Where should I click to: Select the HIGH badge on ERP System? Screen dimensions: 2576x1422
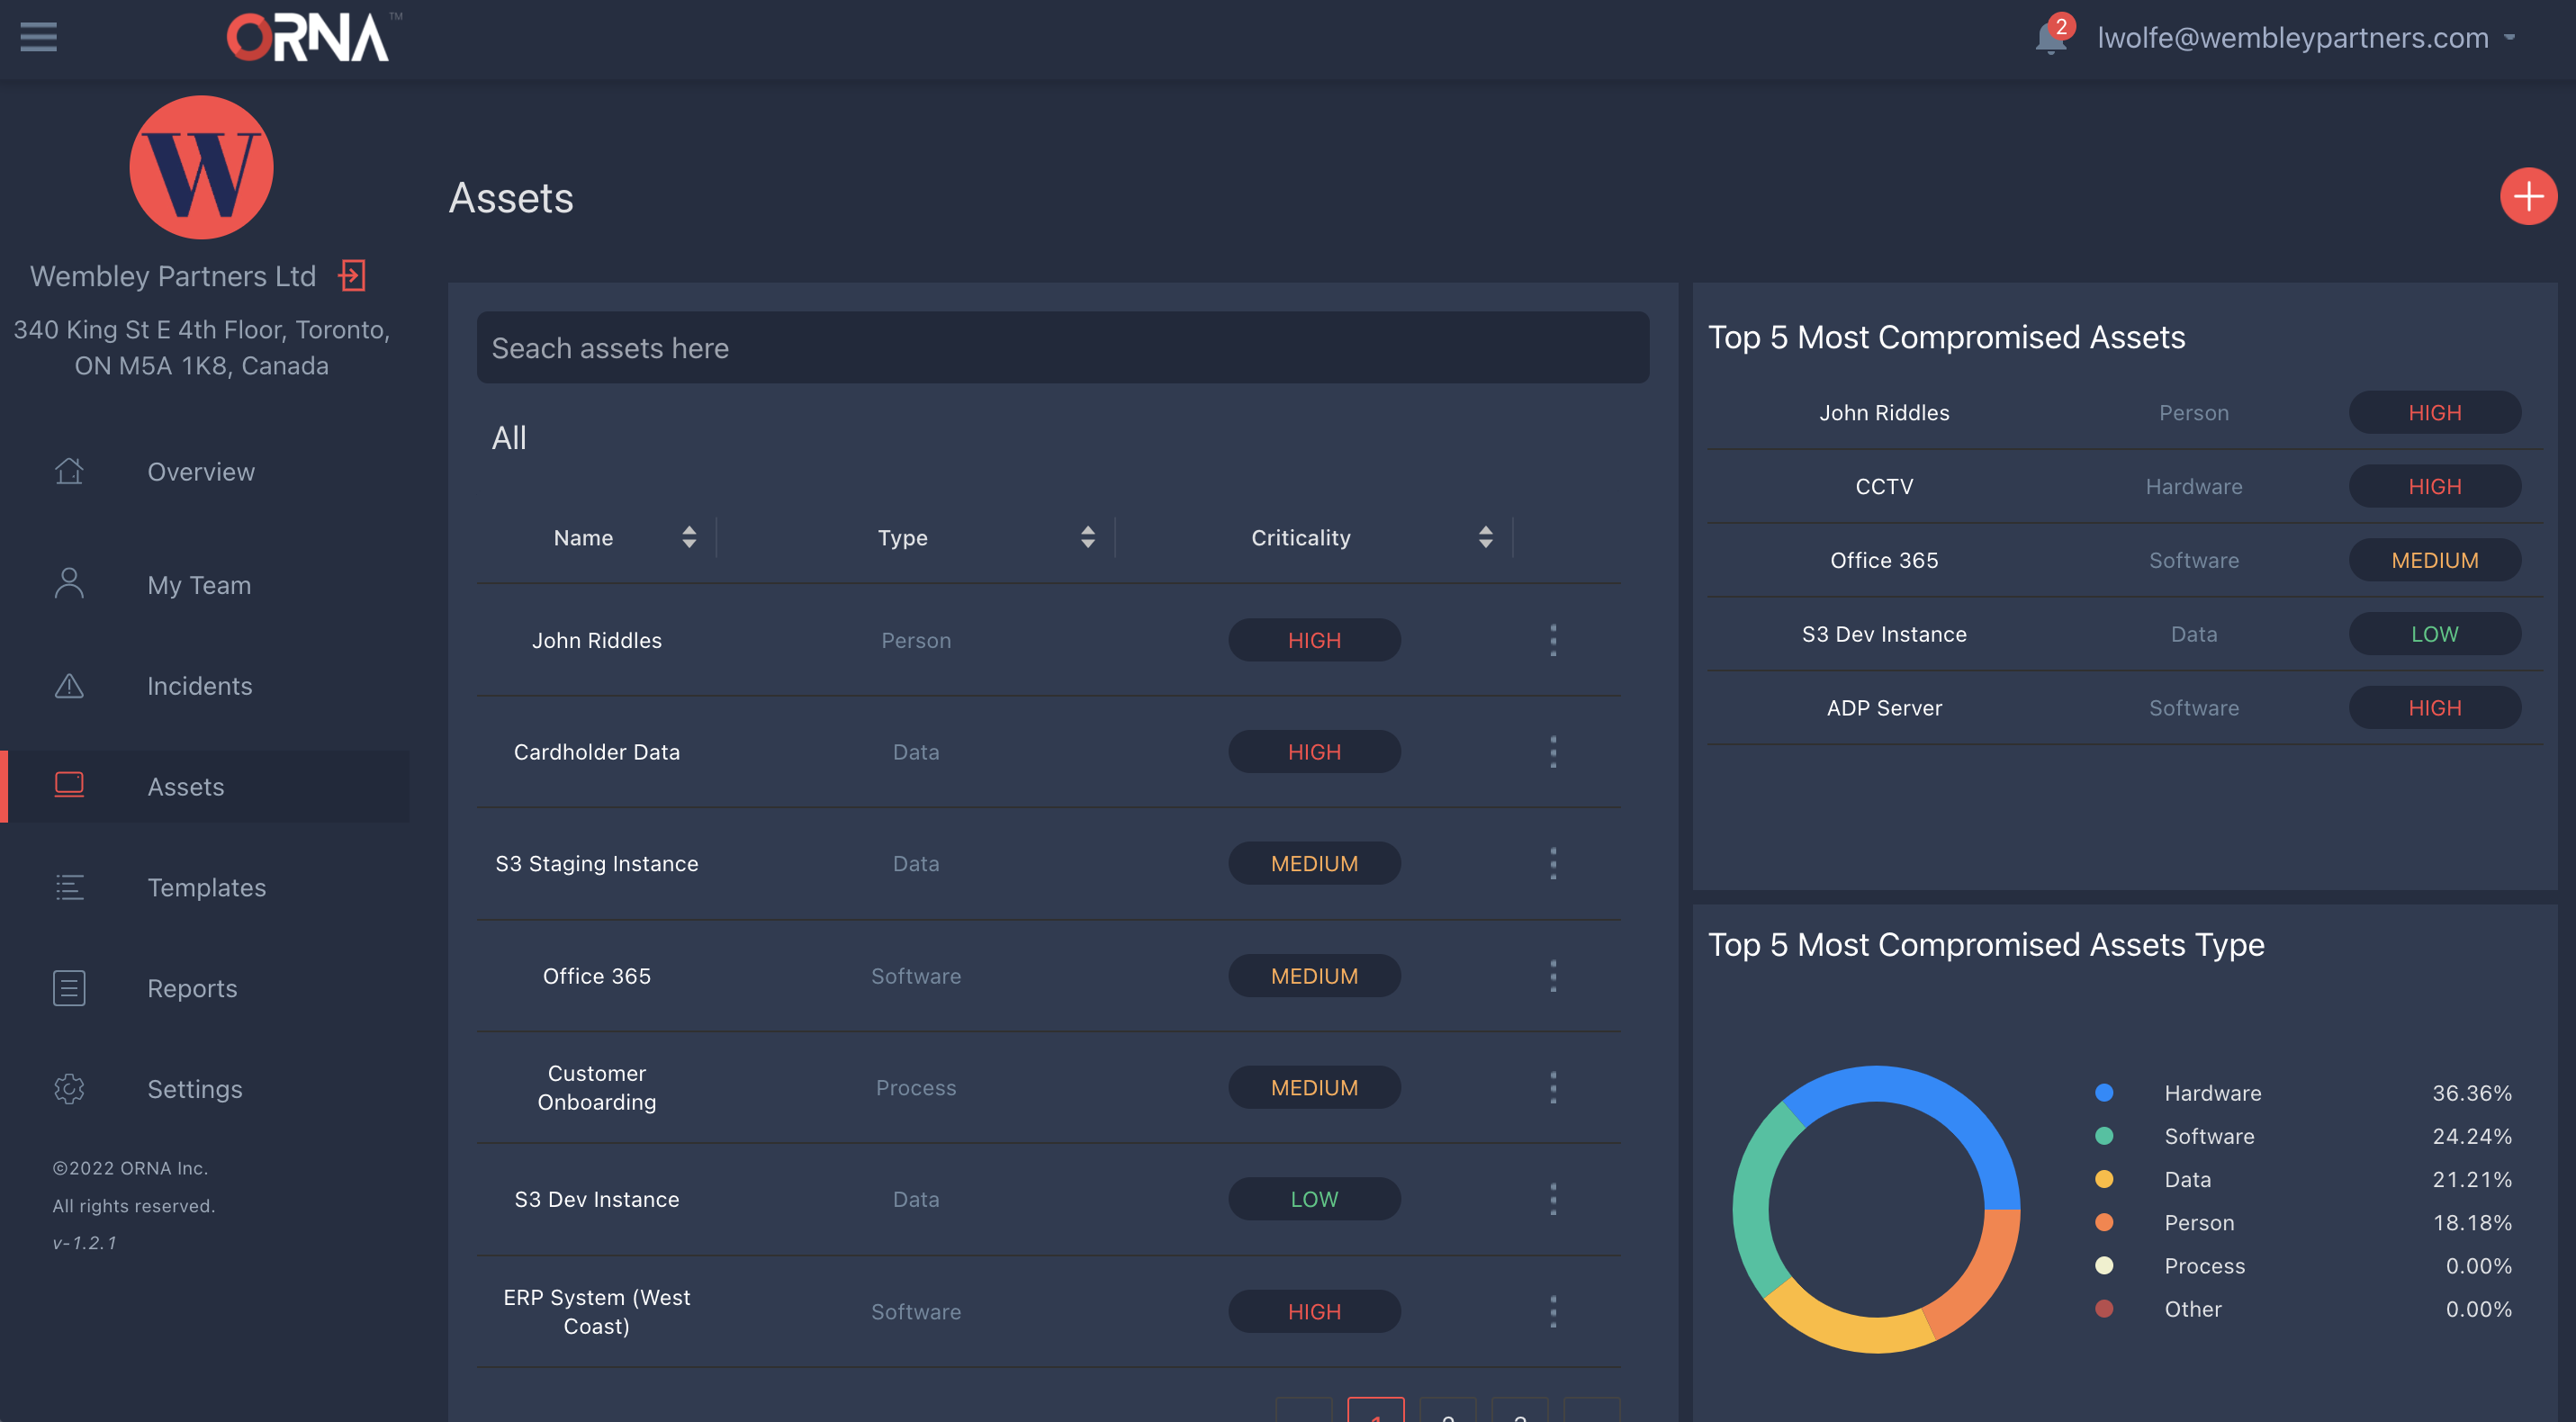1314,1311
